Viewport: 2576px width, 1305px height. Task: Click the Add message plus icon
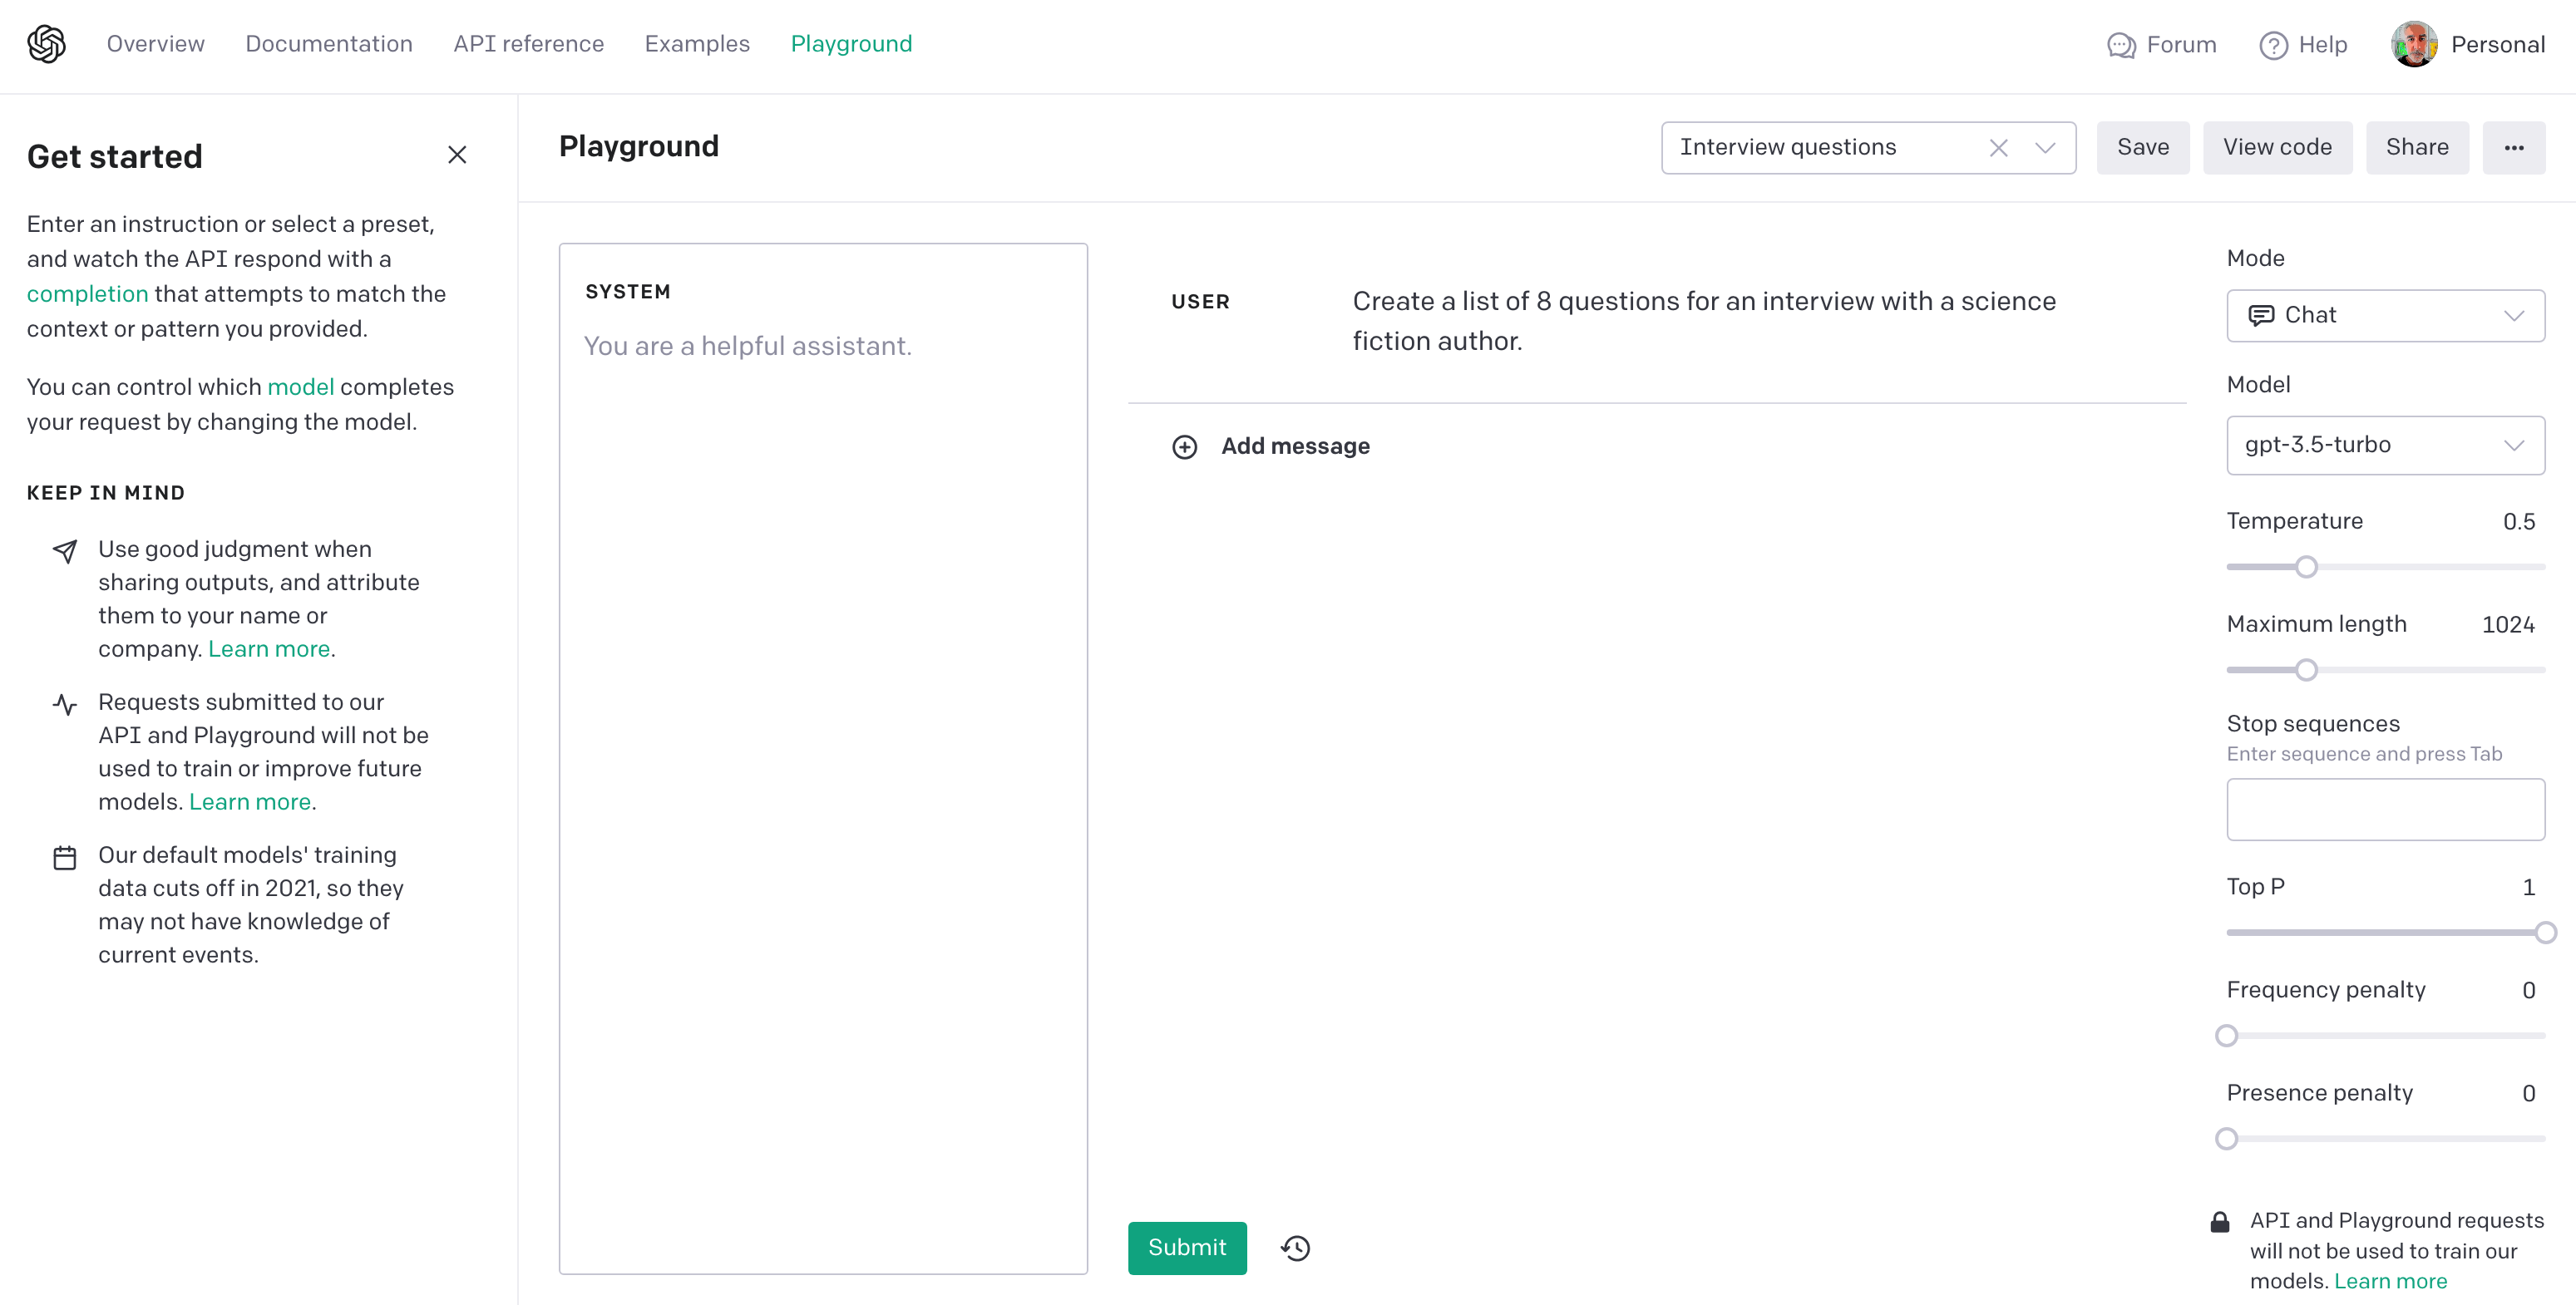(1184, 447)
